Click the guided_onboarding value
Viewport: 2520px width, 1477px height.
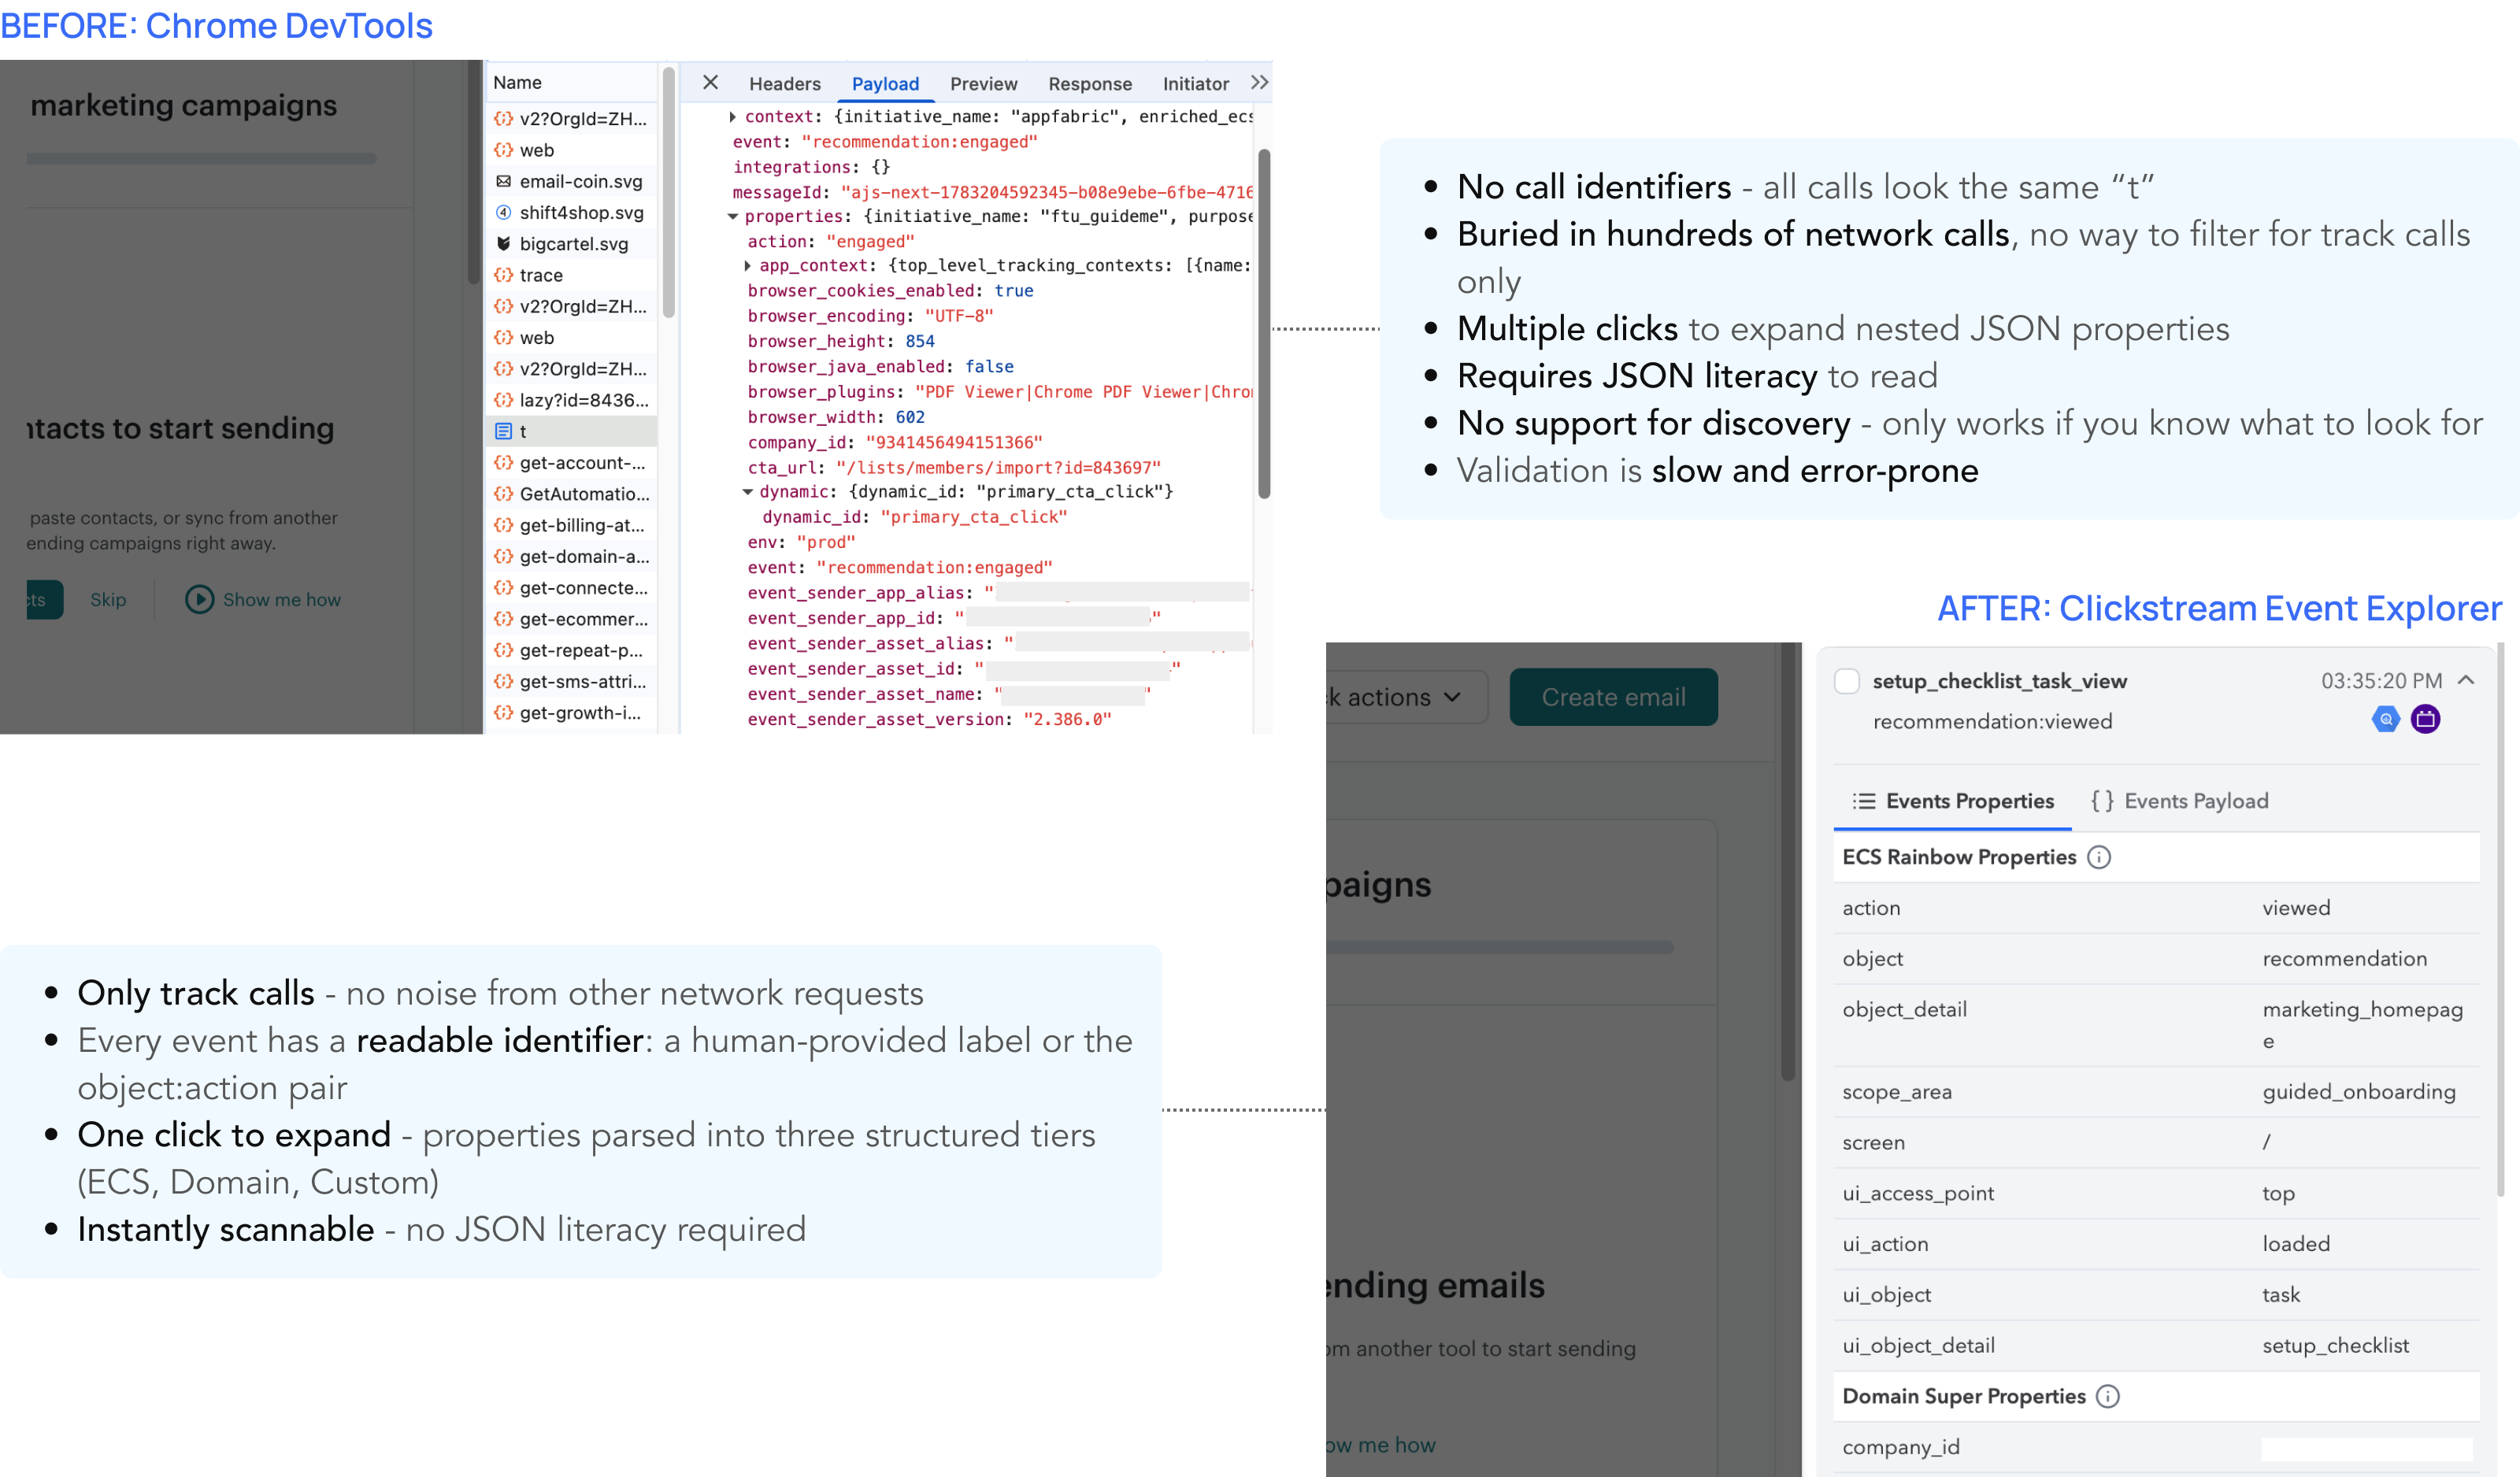[2359, 1092]
